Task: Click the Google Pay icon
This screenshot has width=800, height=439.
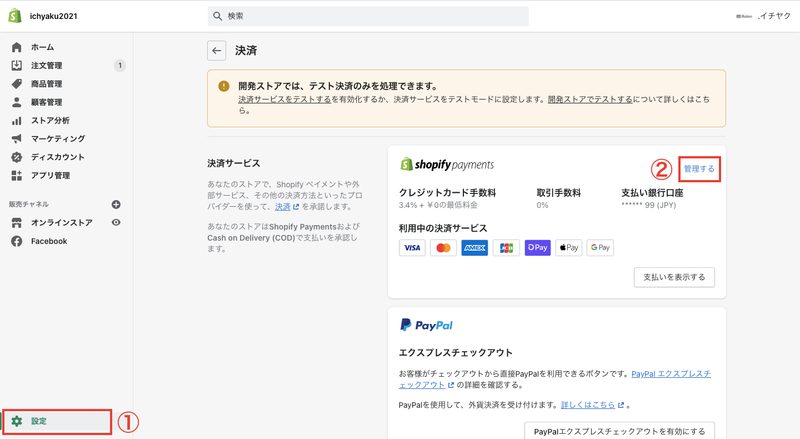Action: click(600, 248)
